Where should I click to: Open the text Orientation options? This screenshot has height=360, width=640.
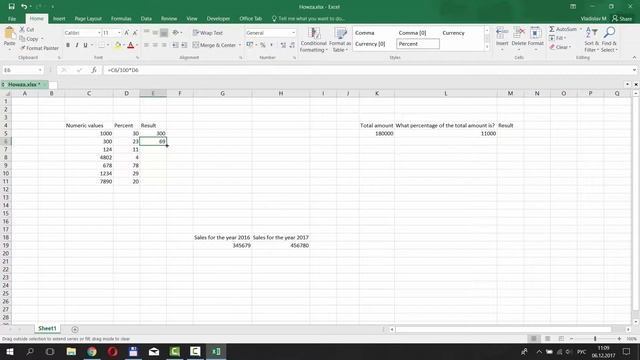(x=177, y=33)
